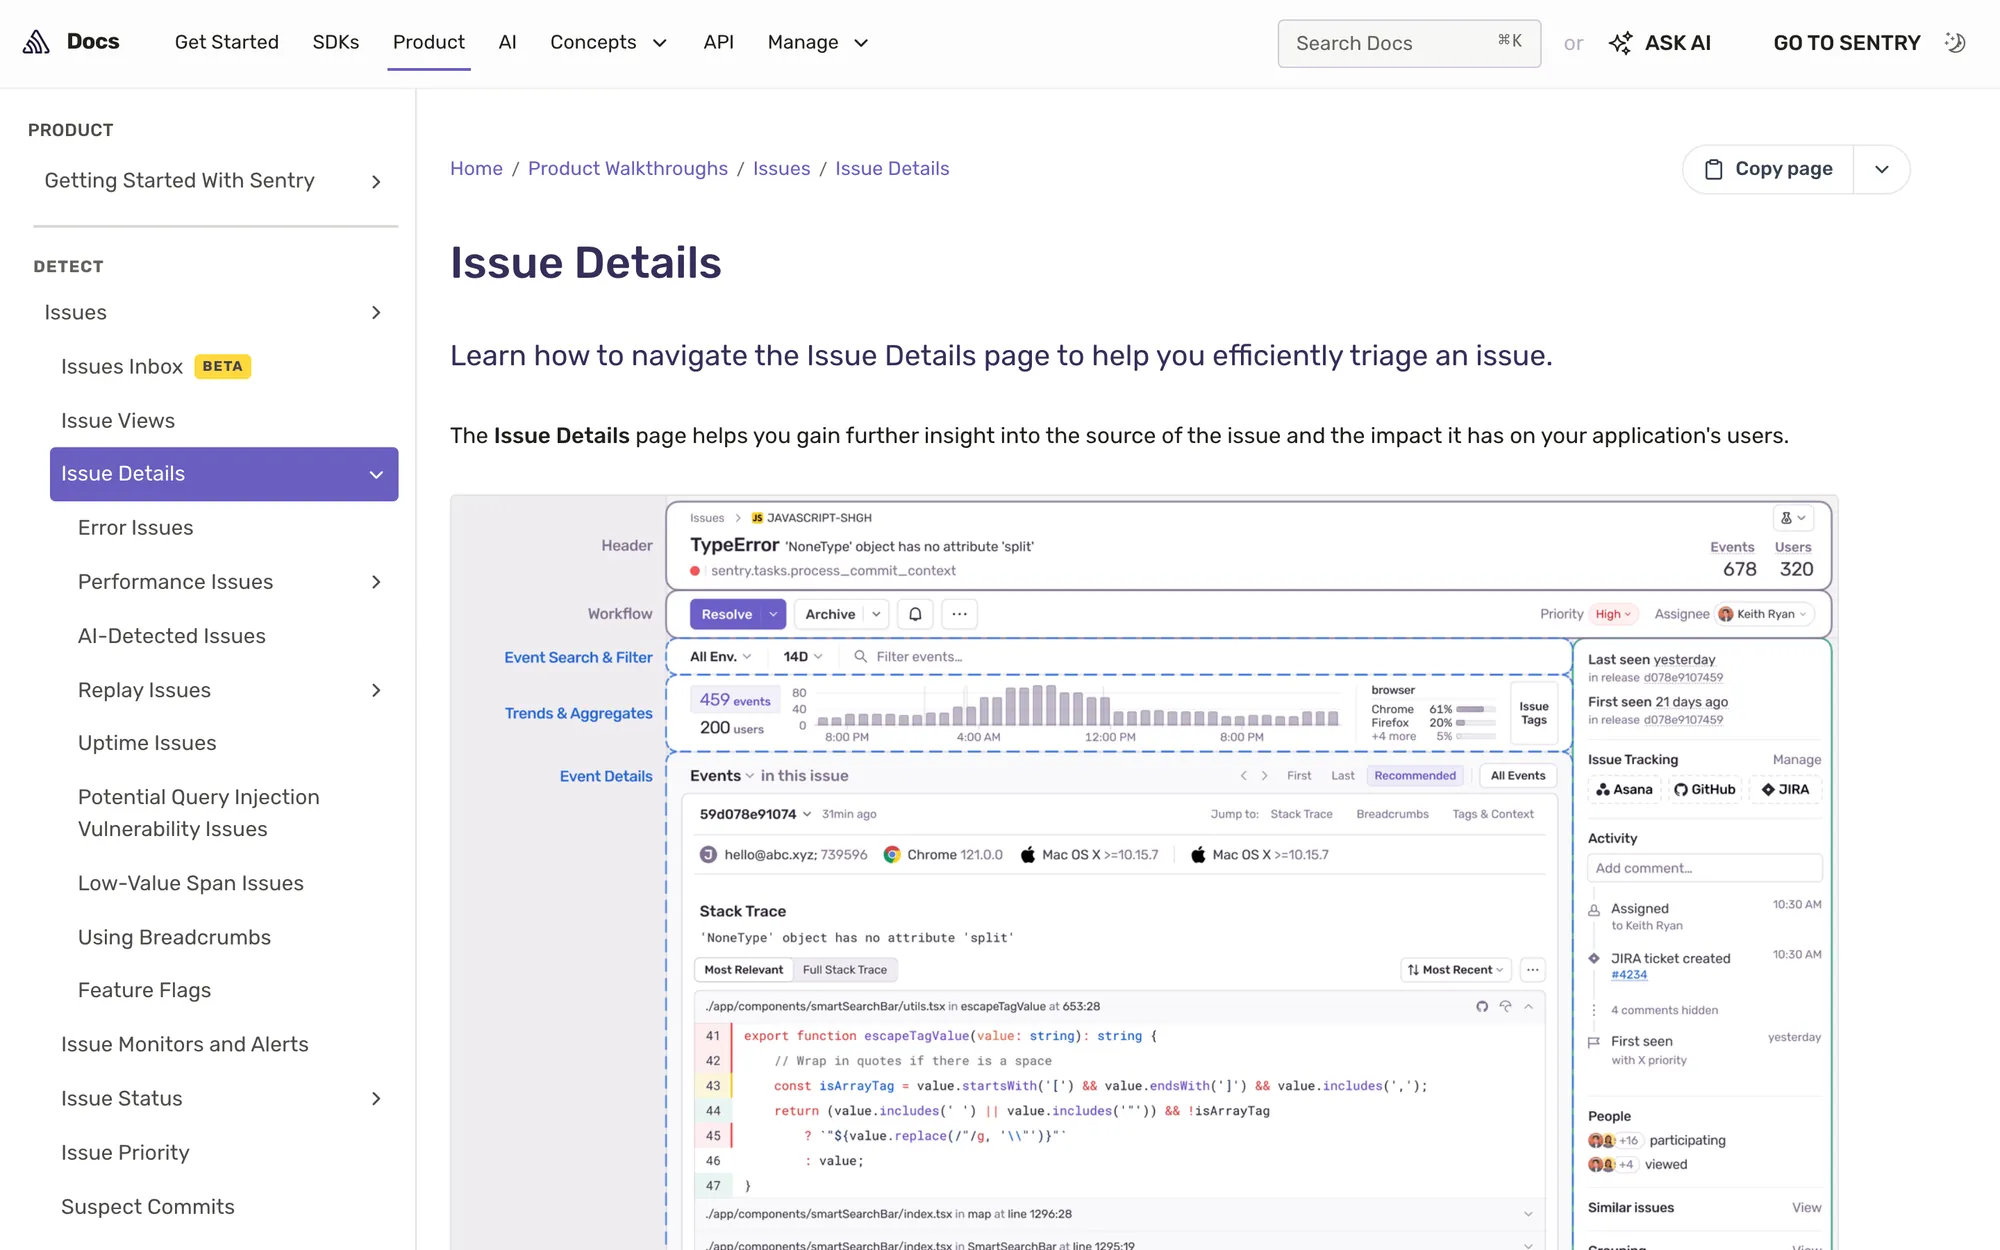Open AI-Detected Issues sidebar item

[172, 636]
